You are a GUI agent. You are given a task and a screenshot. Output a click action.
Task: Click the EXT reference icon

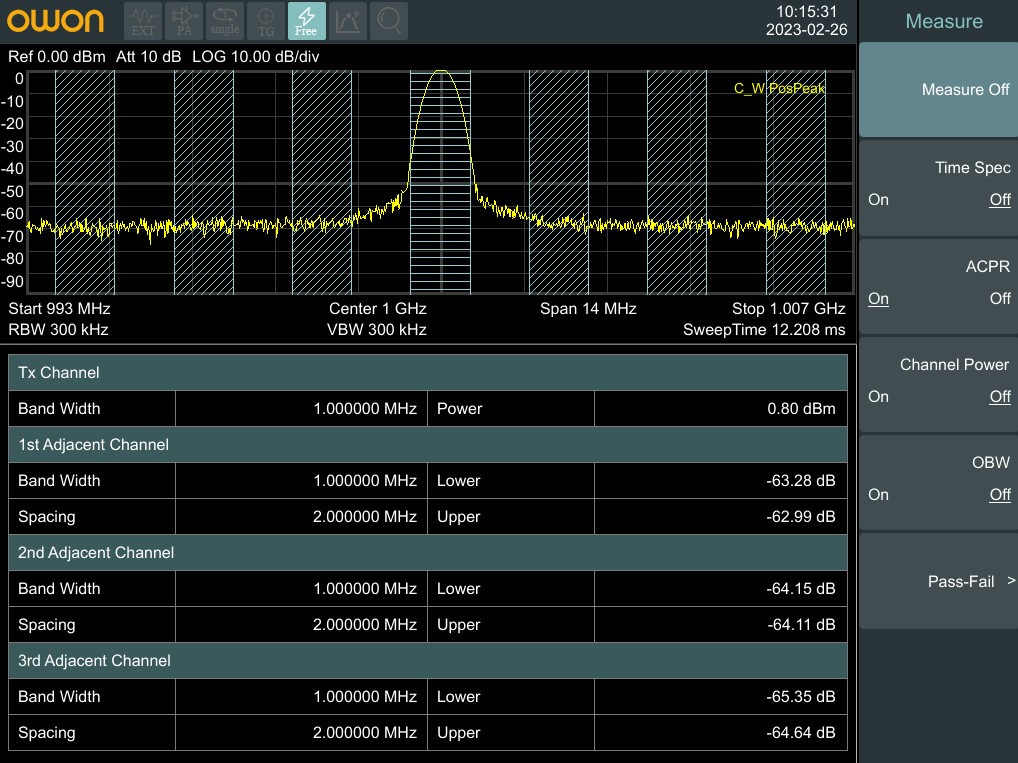click(143, 20)
